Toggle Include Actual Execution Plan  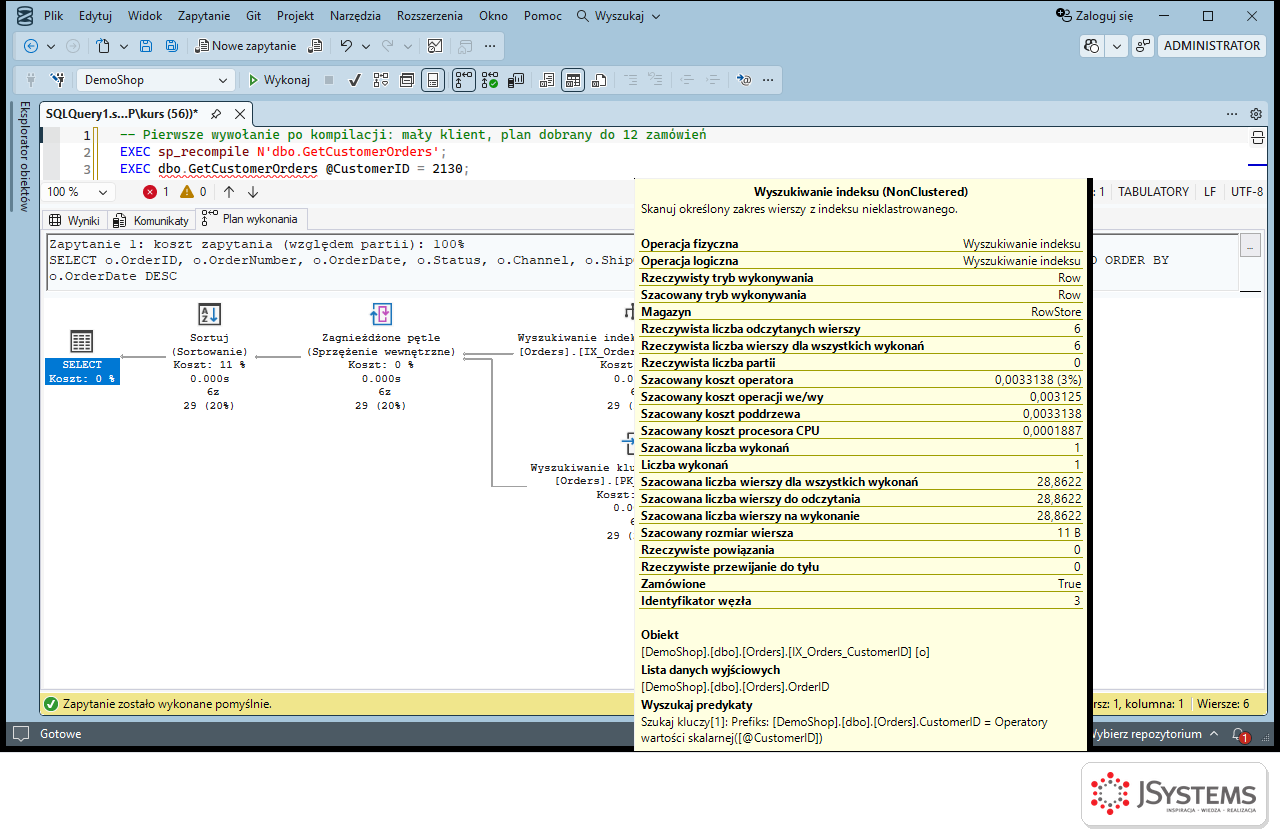pos(464,80)
